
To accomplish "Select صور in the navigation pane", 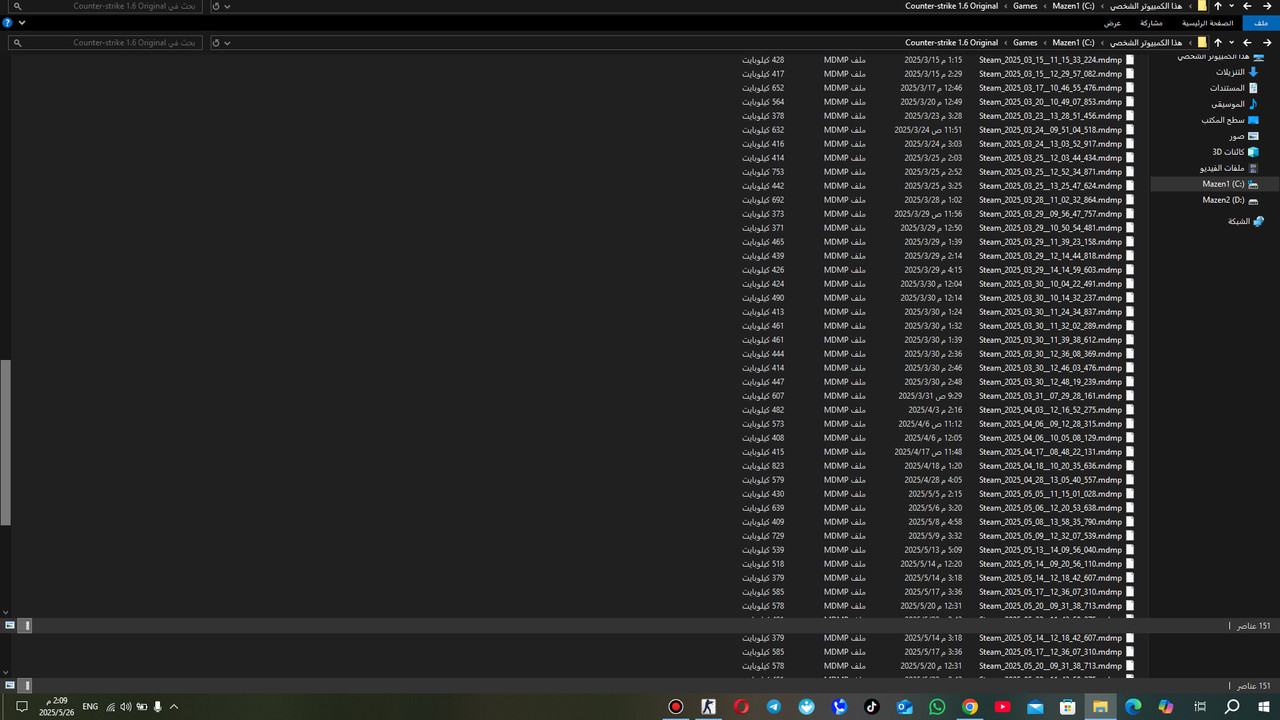I will 1237,136.
